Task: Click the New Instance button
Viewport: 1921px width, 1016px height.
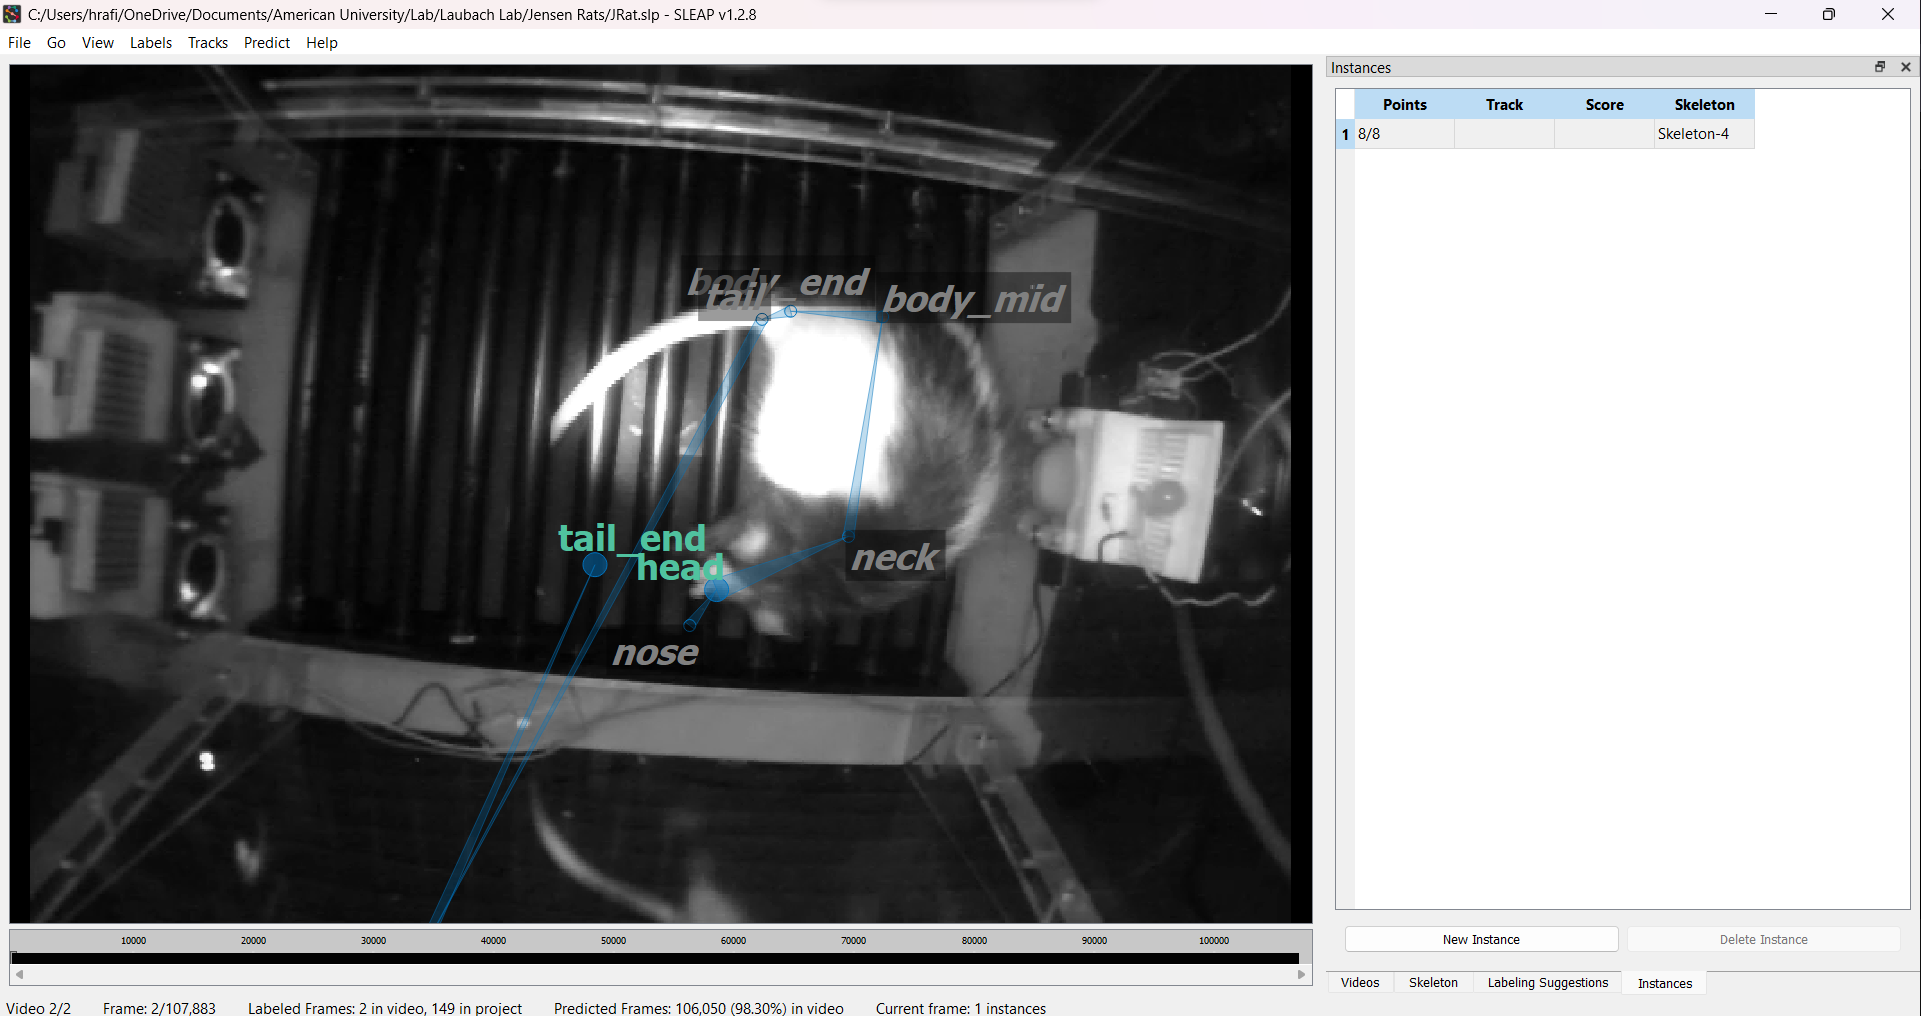Action: point(1481,939)
